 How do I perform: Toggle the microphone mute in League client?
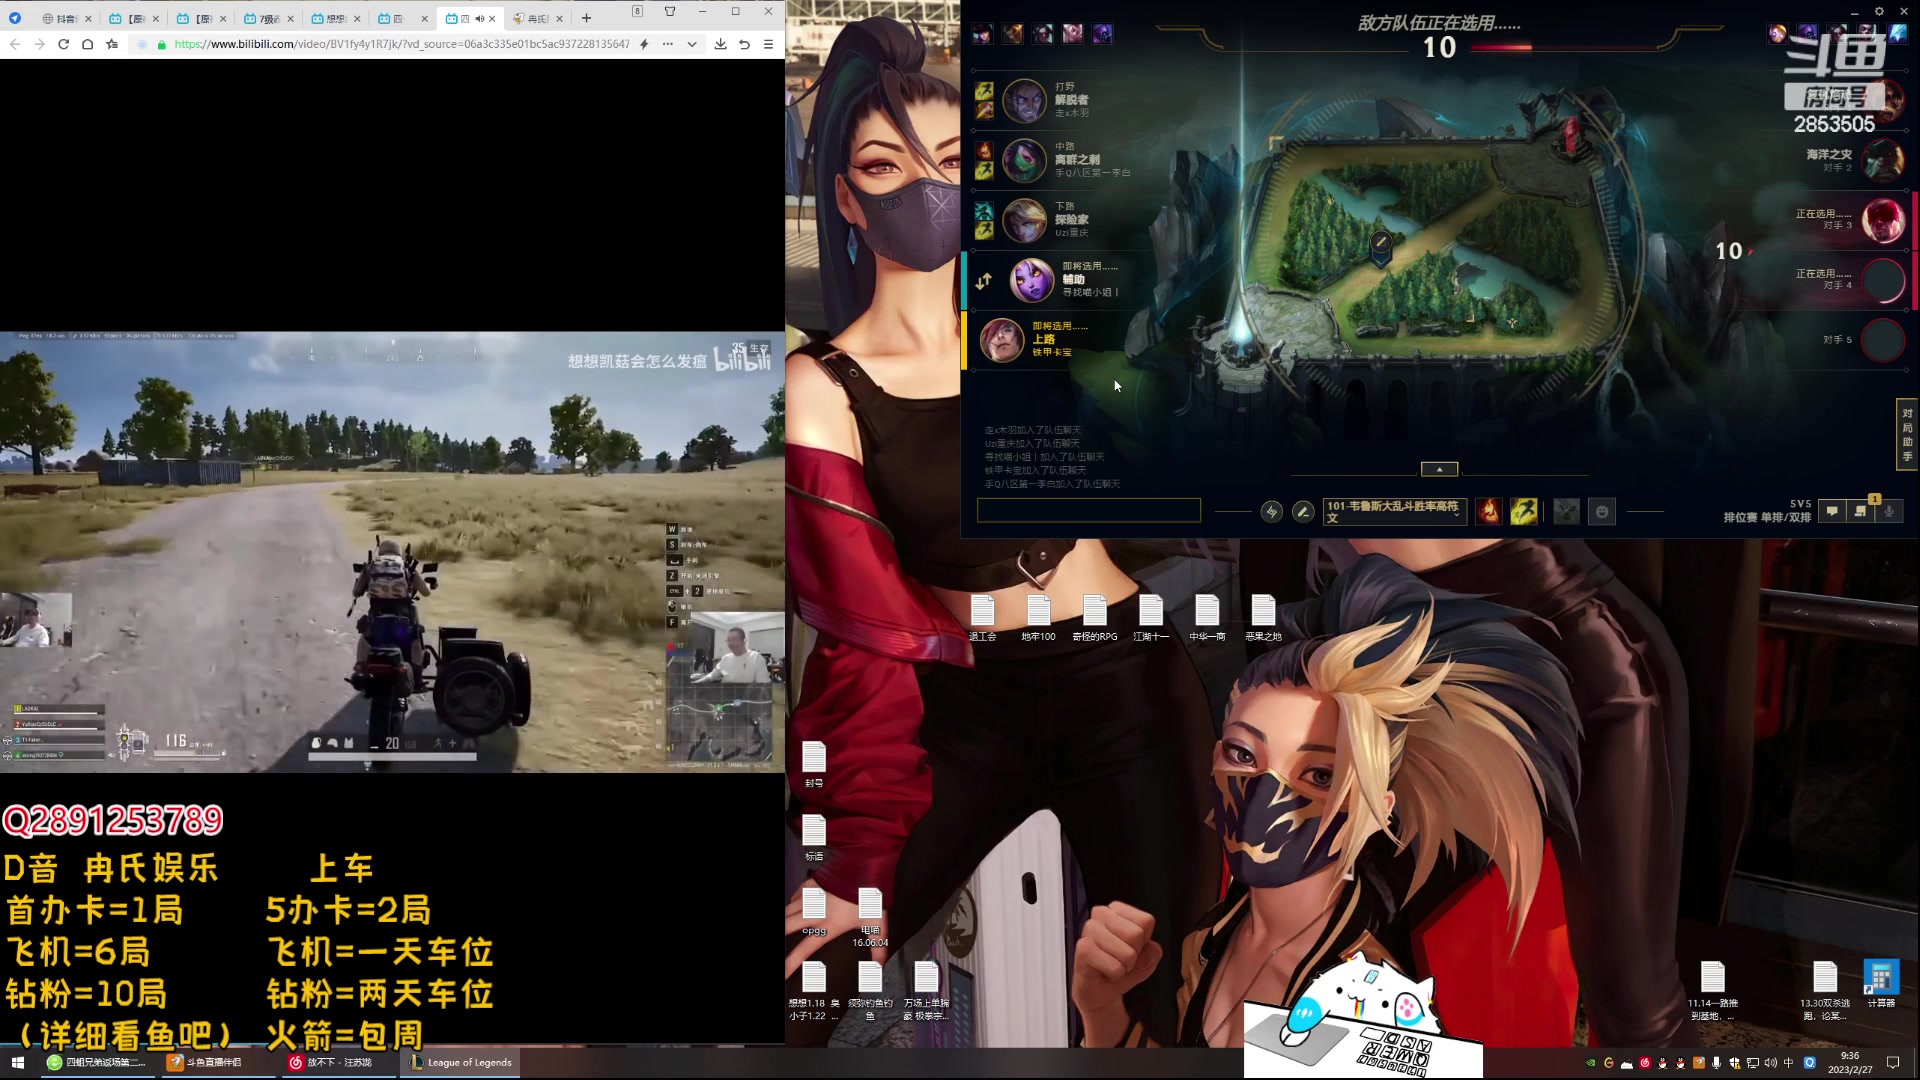point(1889,511)
